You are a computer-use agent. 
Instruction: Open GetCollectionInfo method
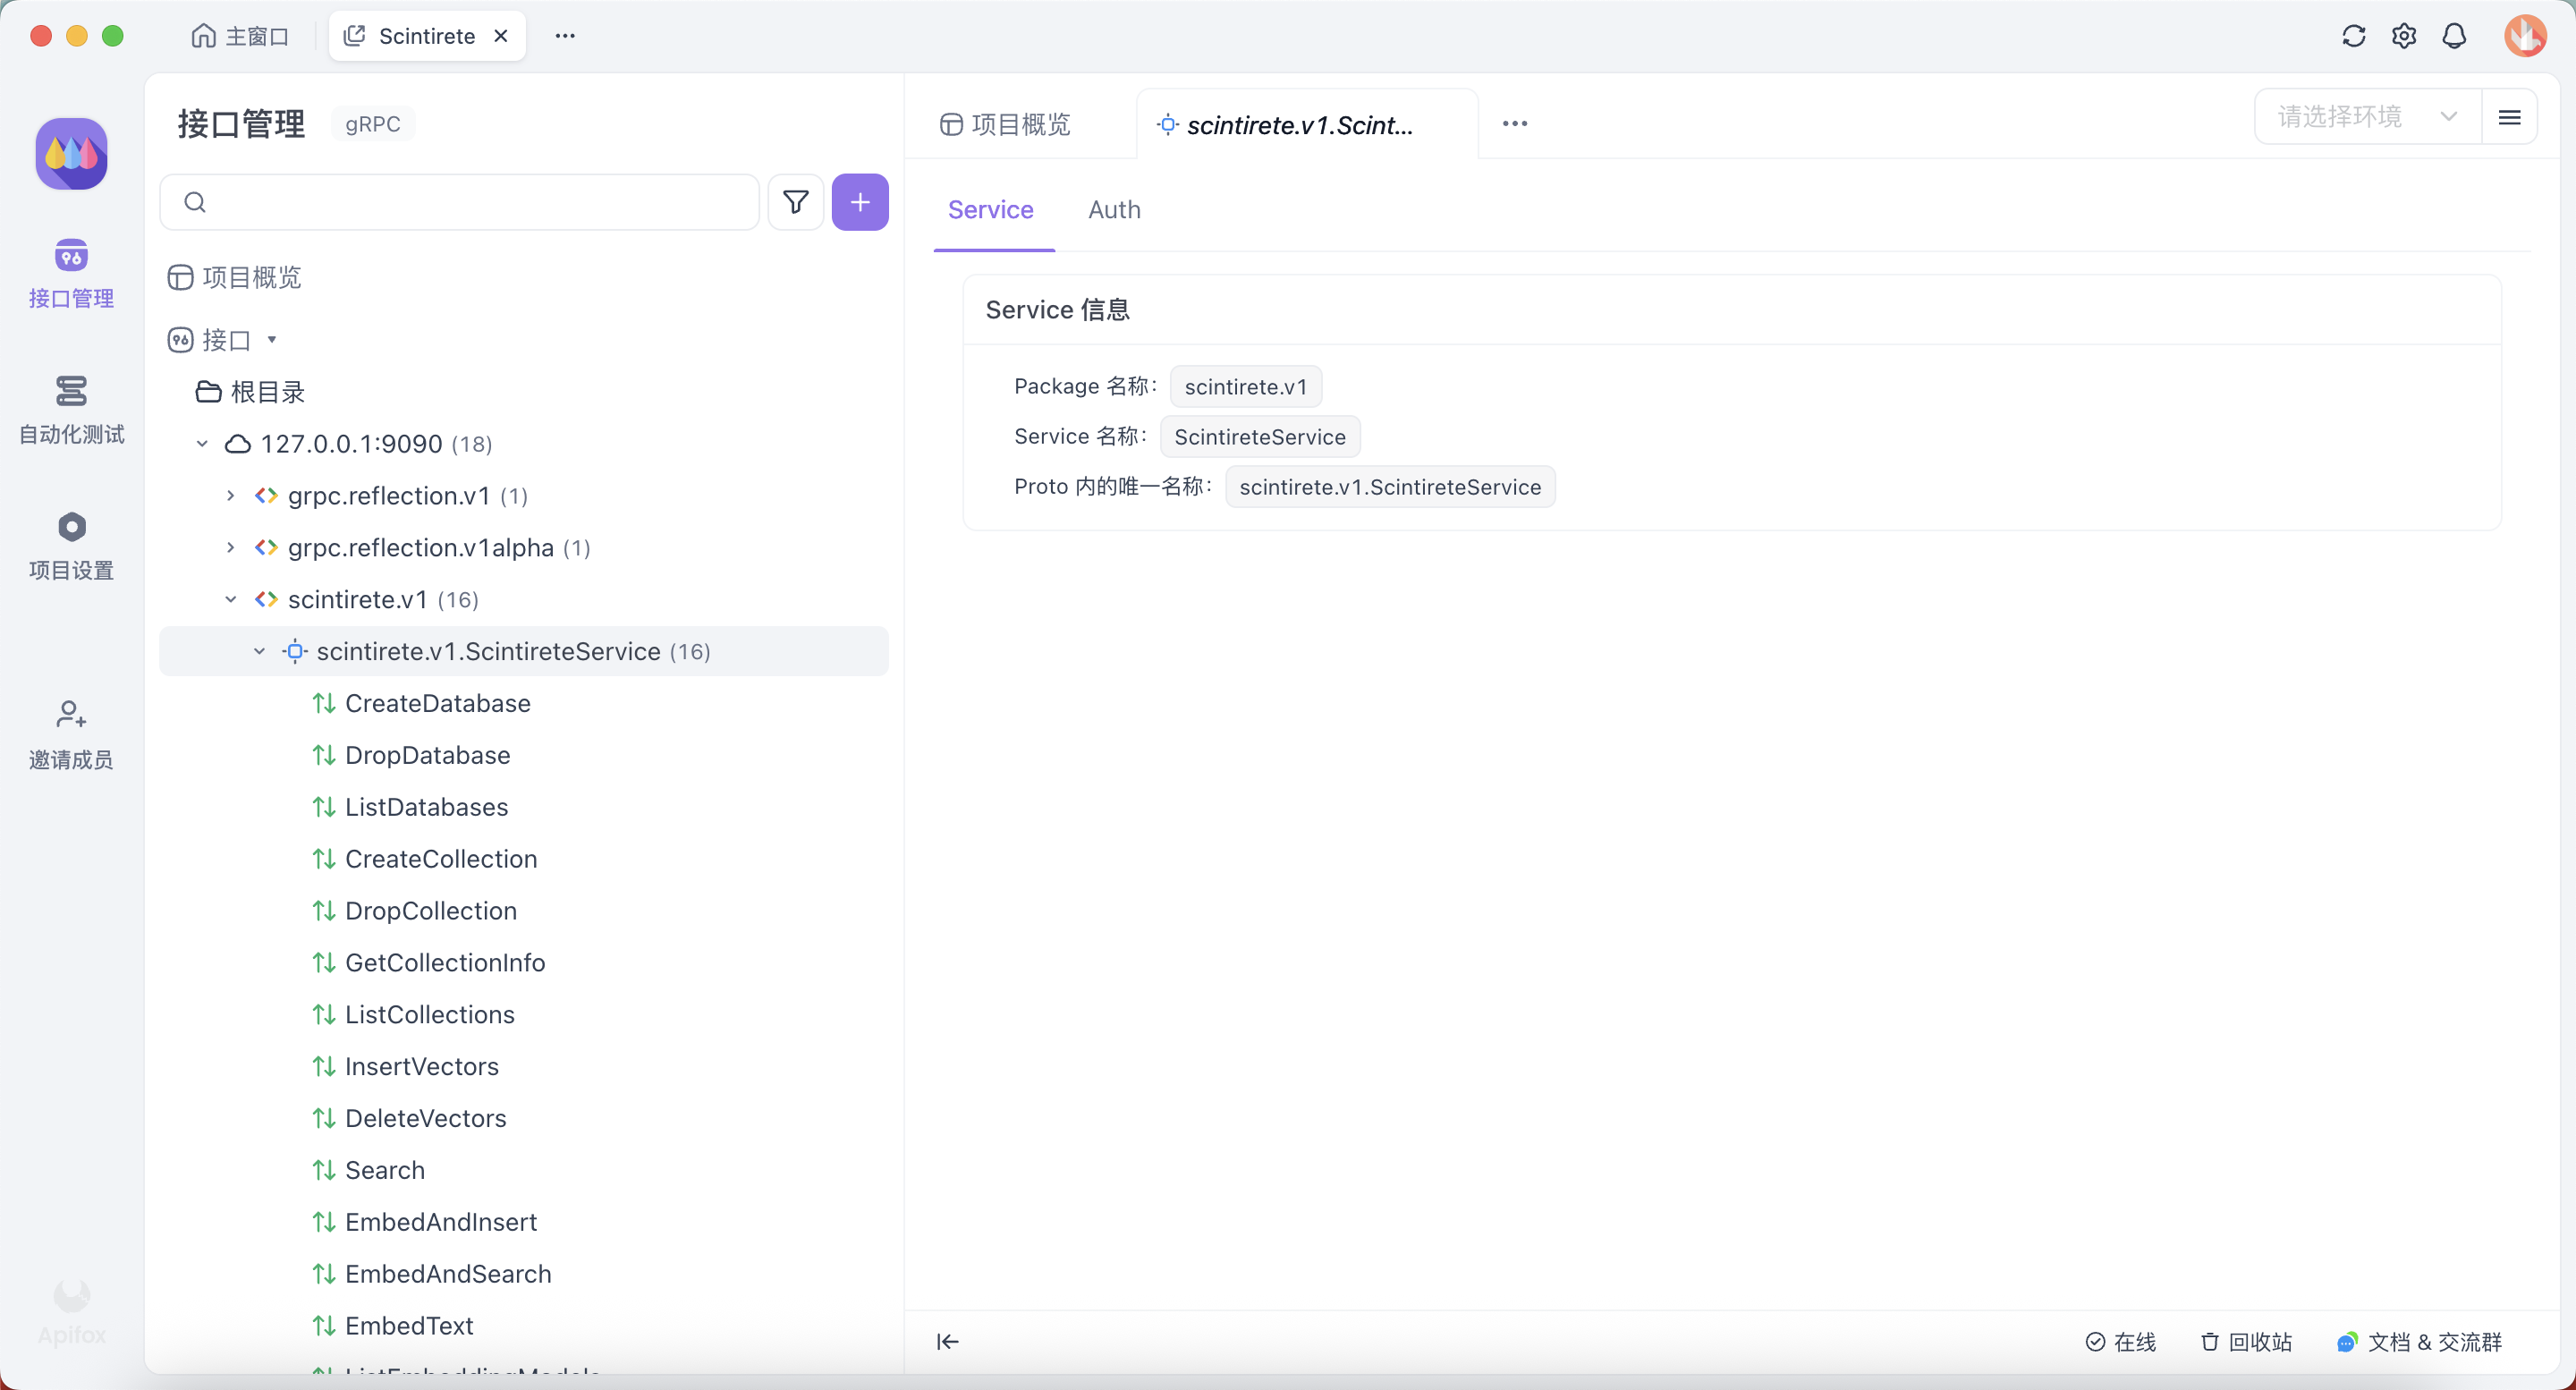[445, 963]
